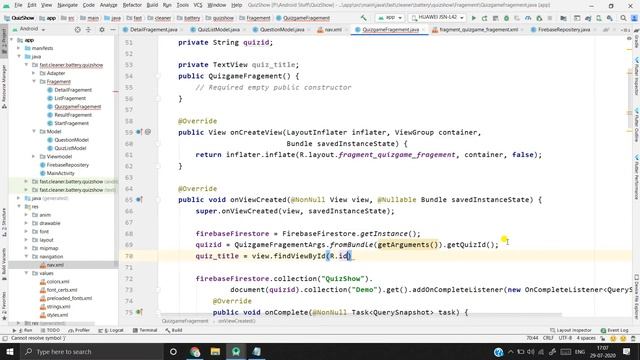640x360 pixels.
Task: Click the locate file target icon in Project panel
Action: pyautogui.click(x=78, y=29)
